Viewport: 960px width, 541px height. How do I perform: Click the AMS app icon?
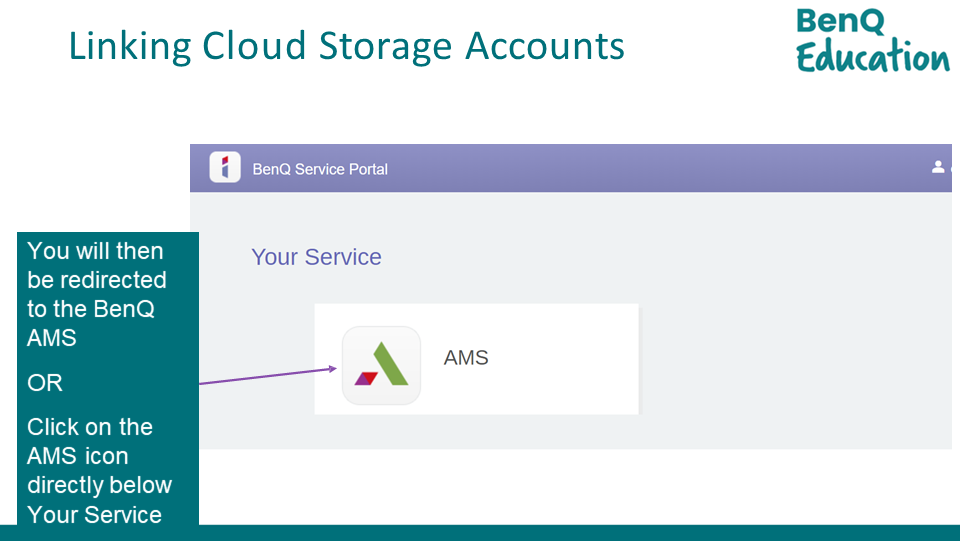coord(381,366)
